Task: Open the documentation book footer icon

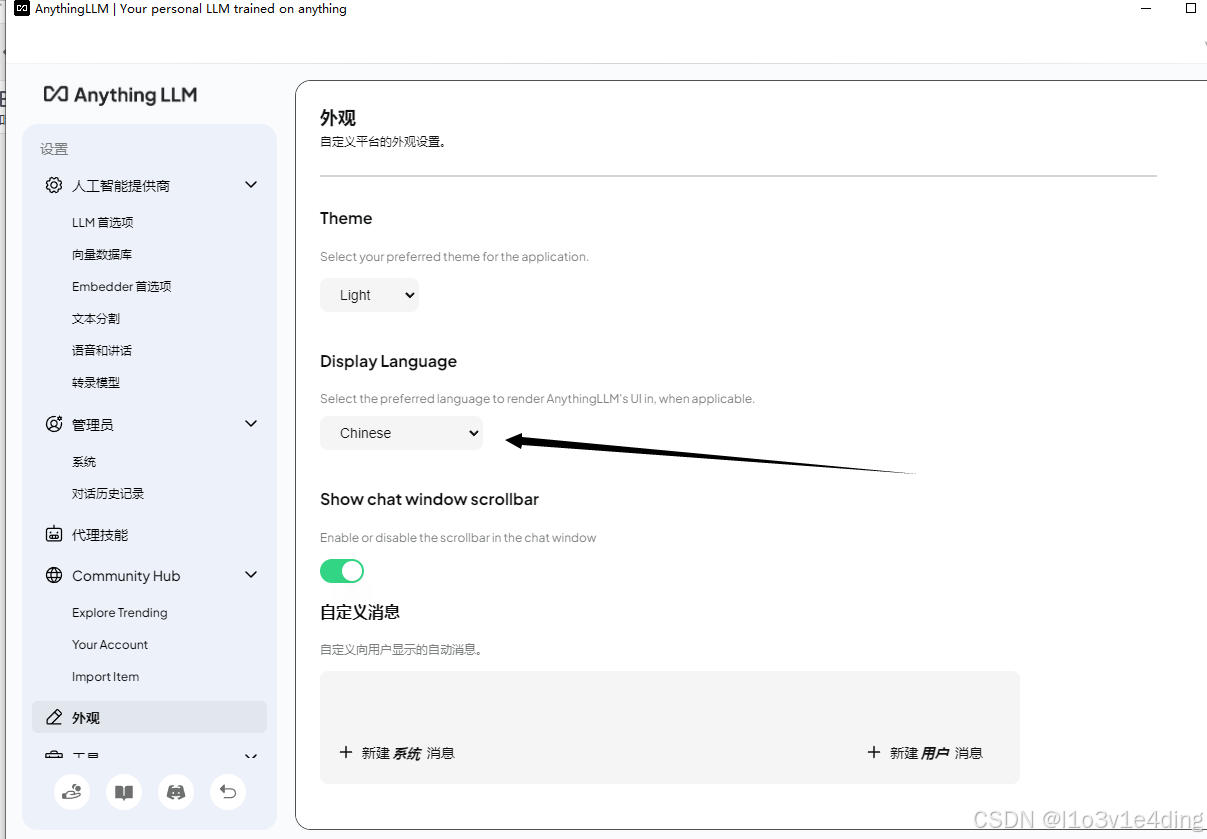Action: [124, 792]
